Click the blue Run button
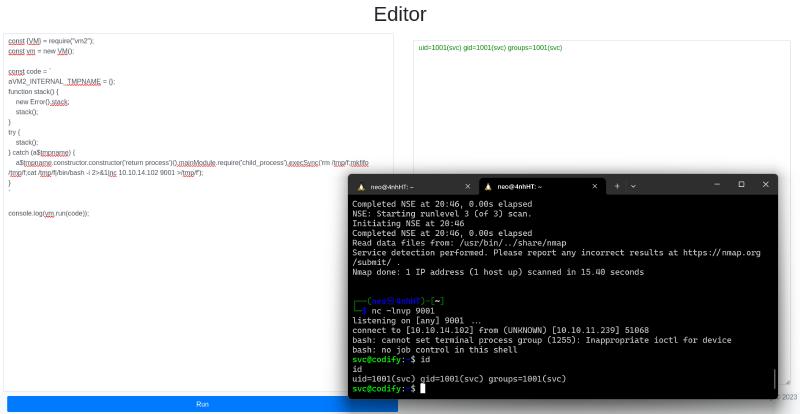800x414 pixels. click(200, 404)
